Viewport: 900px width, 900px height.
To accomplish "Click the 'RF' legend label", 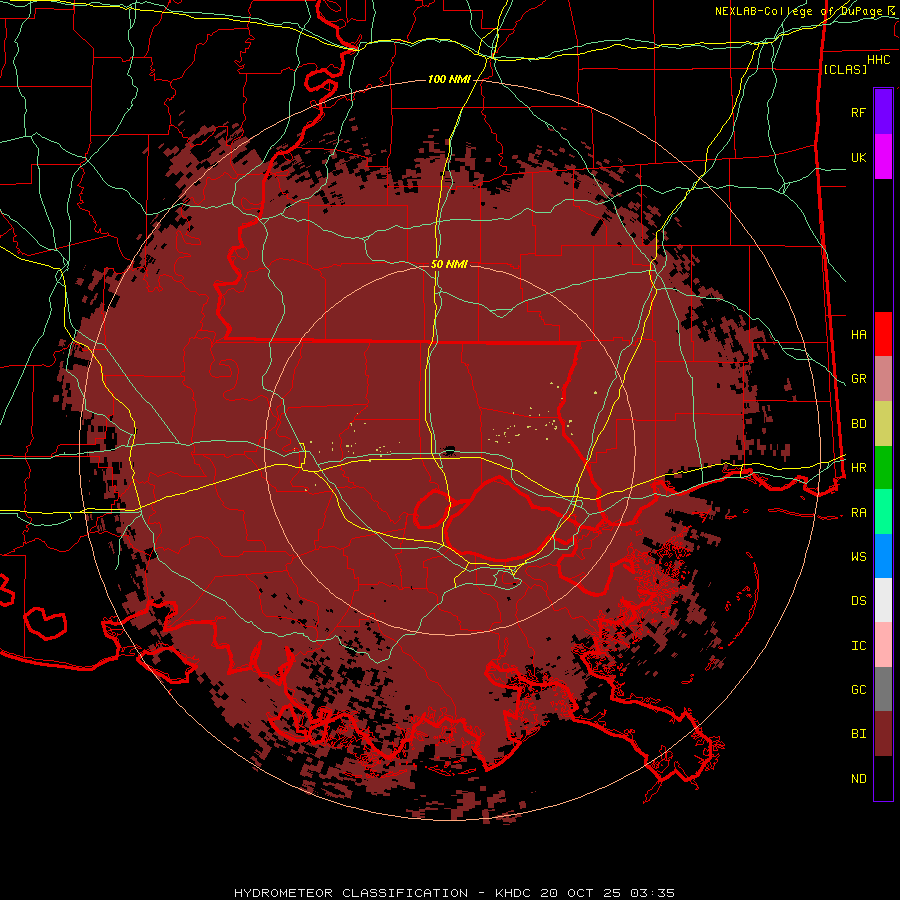I will 858,112.
